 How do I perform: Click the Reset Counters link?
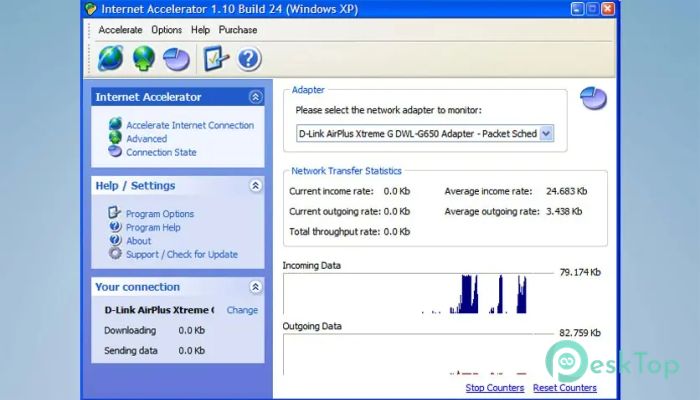coord(565,388)
